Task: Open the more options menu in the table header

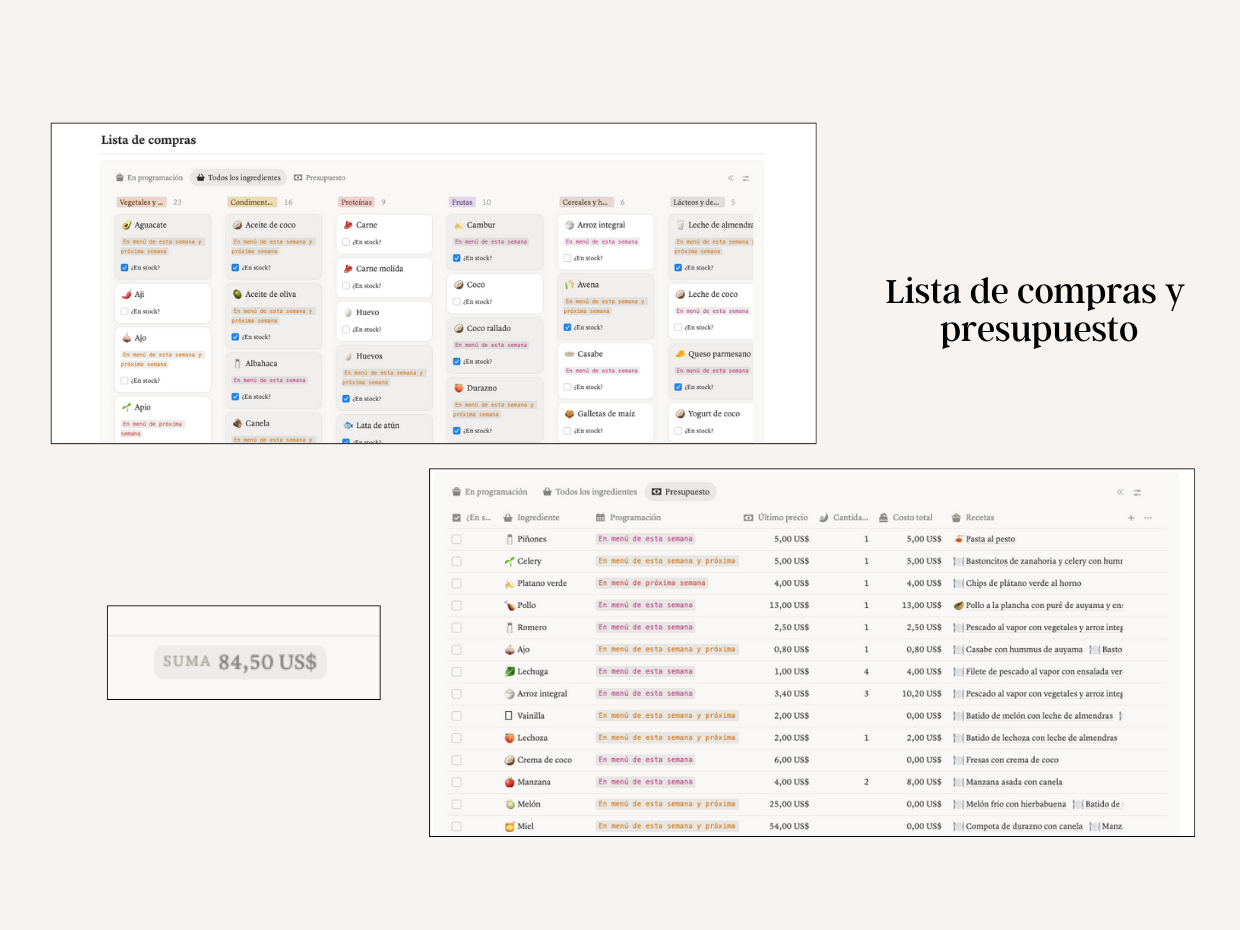Action: [1148, 517]
